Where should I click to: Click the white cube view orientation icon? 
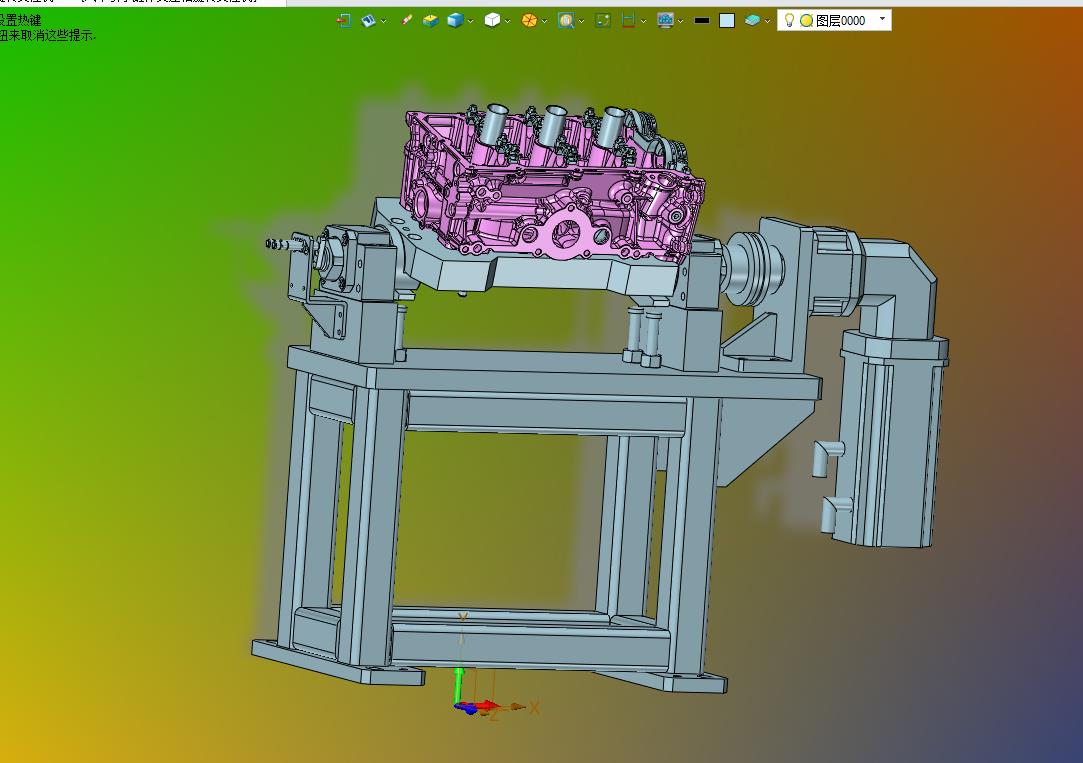click(492, 21)
